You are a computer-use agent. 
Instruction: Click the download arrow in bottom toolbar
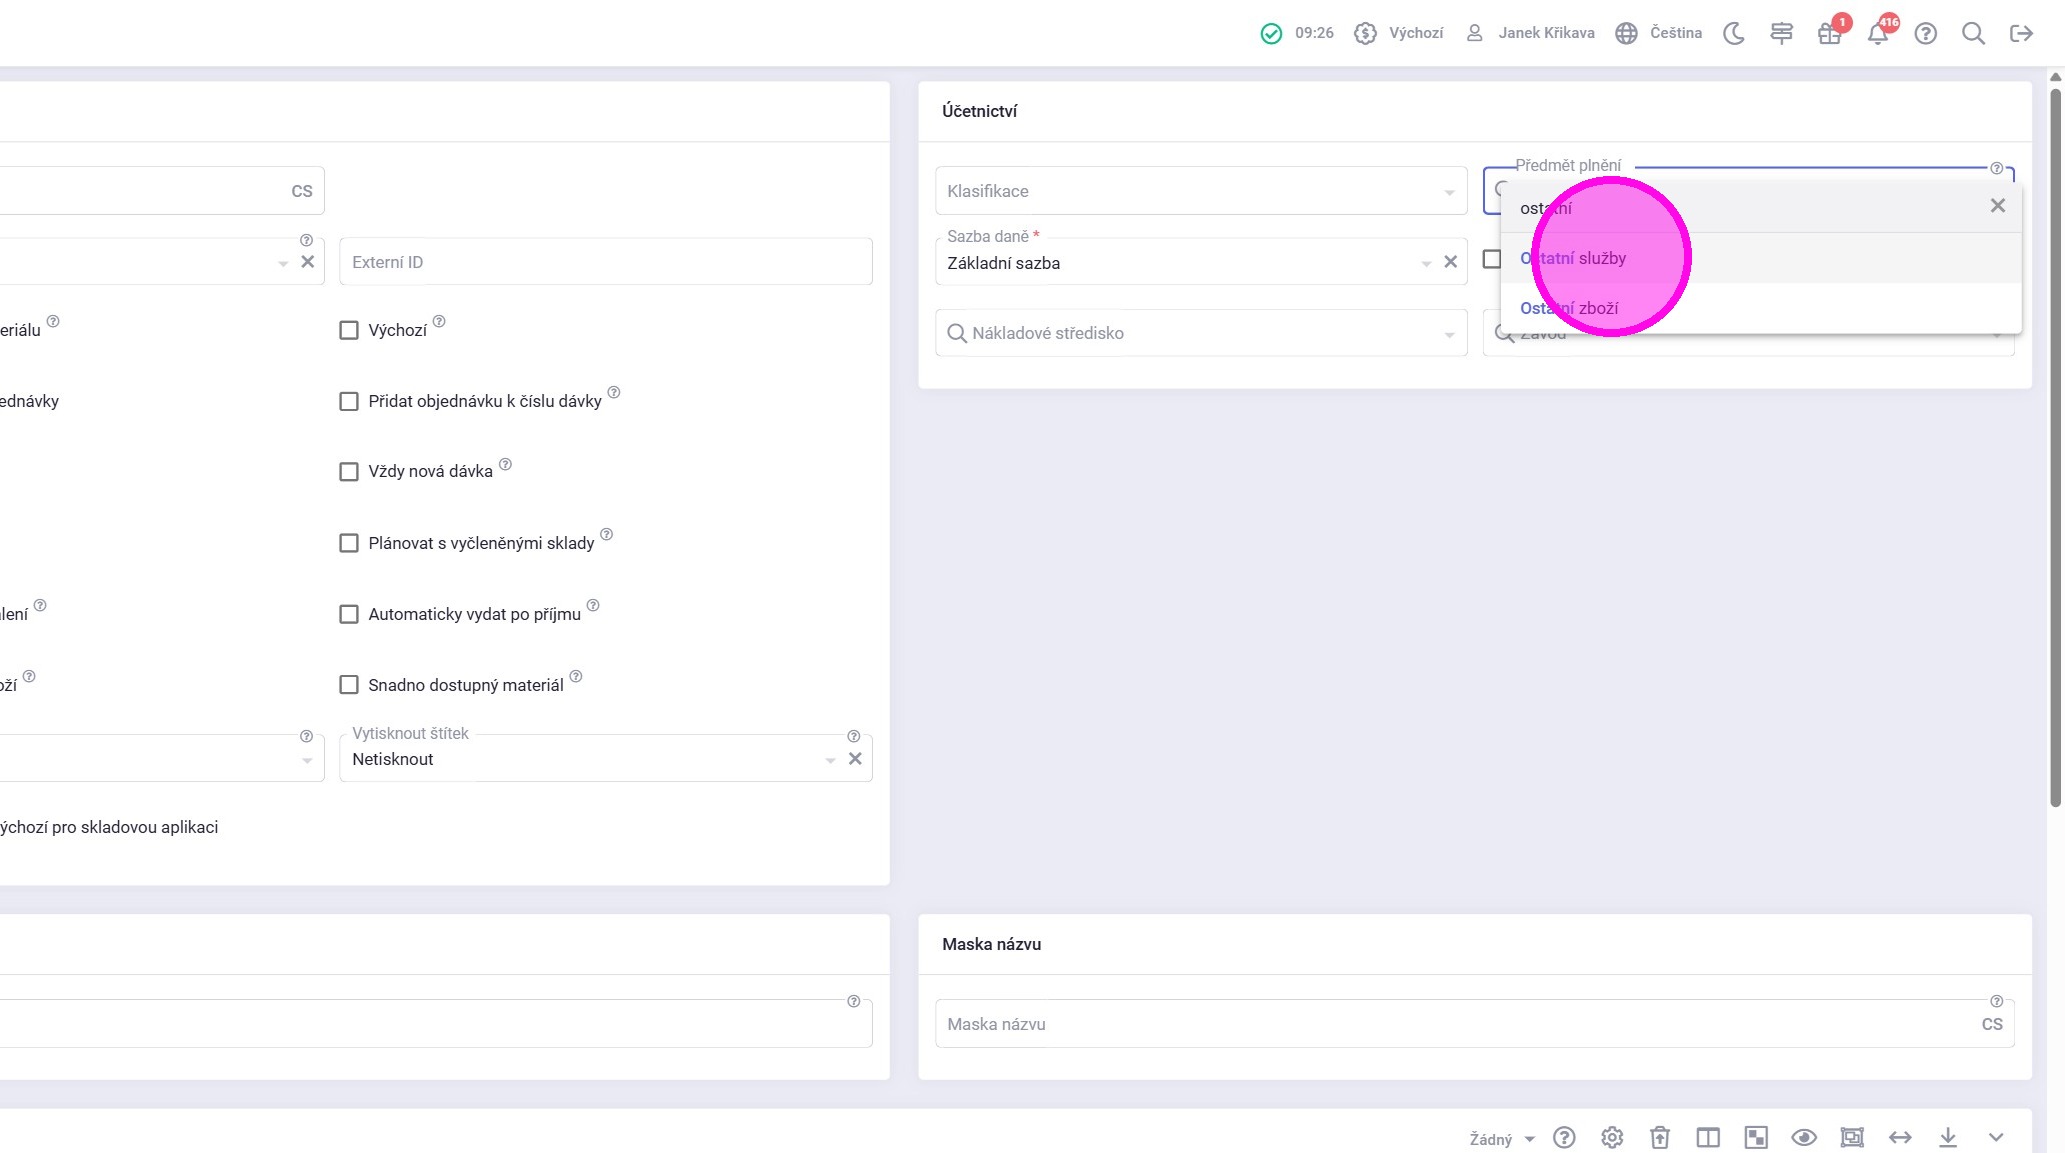point(1948,1137)
